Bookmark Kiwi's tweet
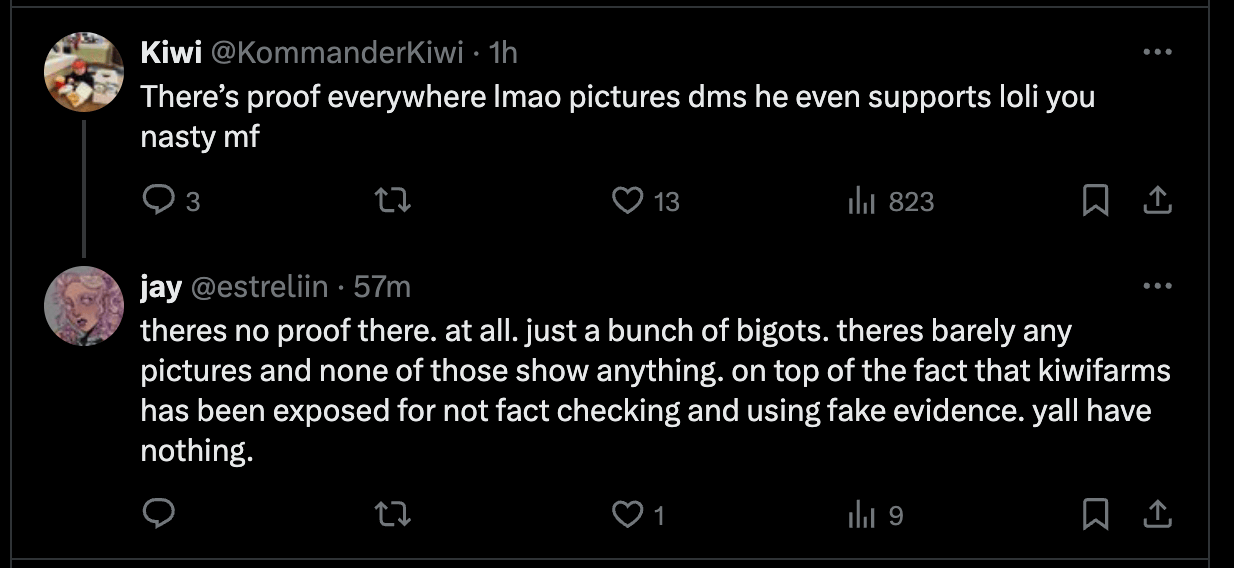 pos(1096,202)
